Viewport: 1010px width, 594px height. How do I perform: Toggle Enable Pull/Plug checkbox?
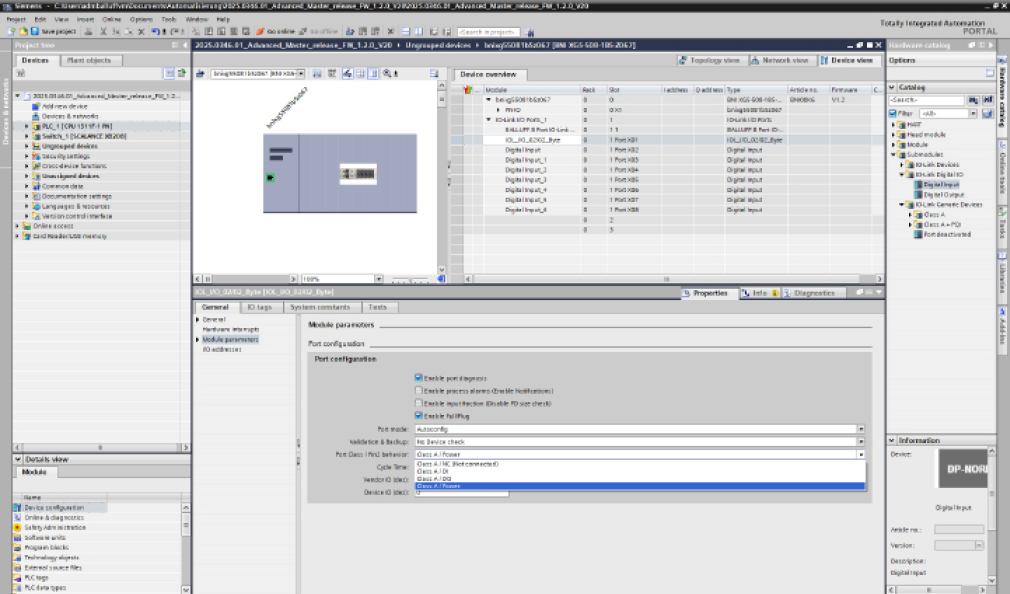click(x=419, y=416)
